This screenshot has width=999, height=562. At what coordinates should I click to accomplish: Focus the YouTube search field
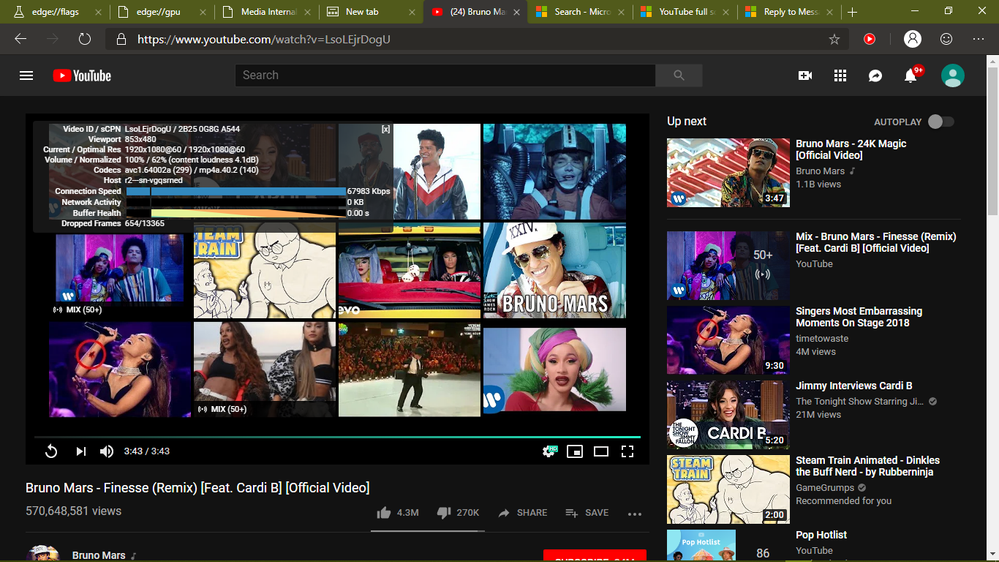click(x=445, y=75)
